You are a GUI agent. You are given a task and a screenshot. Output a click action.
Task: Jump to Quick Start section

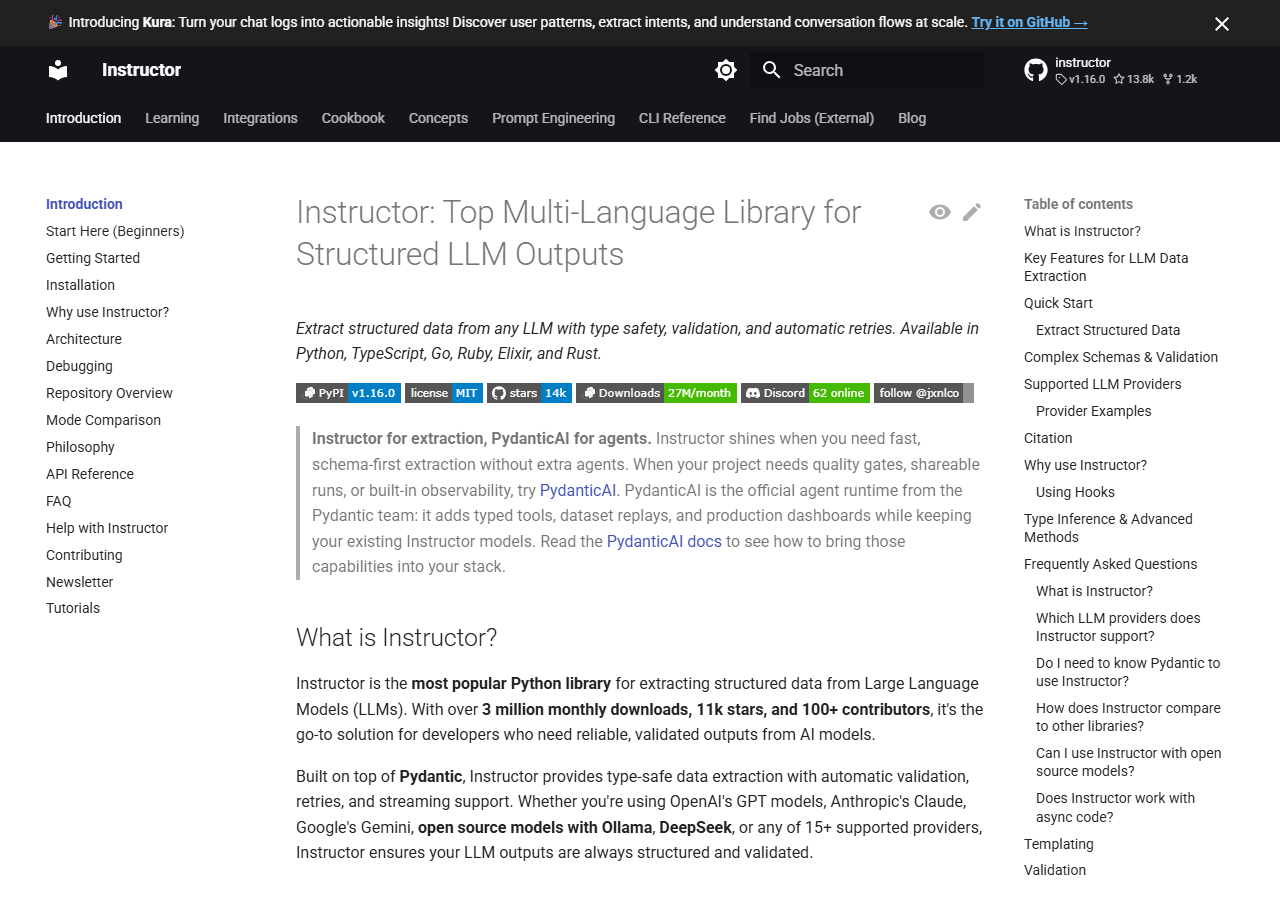coord(1058,303)
